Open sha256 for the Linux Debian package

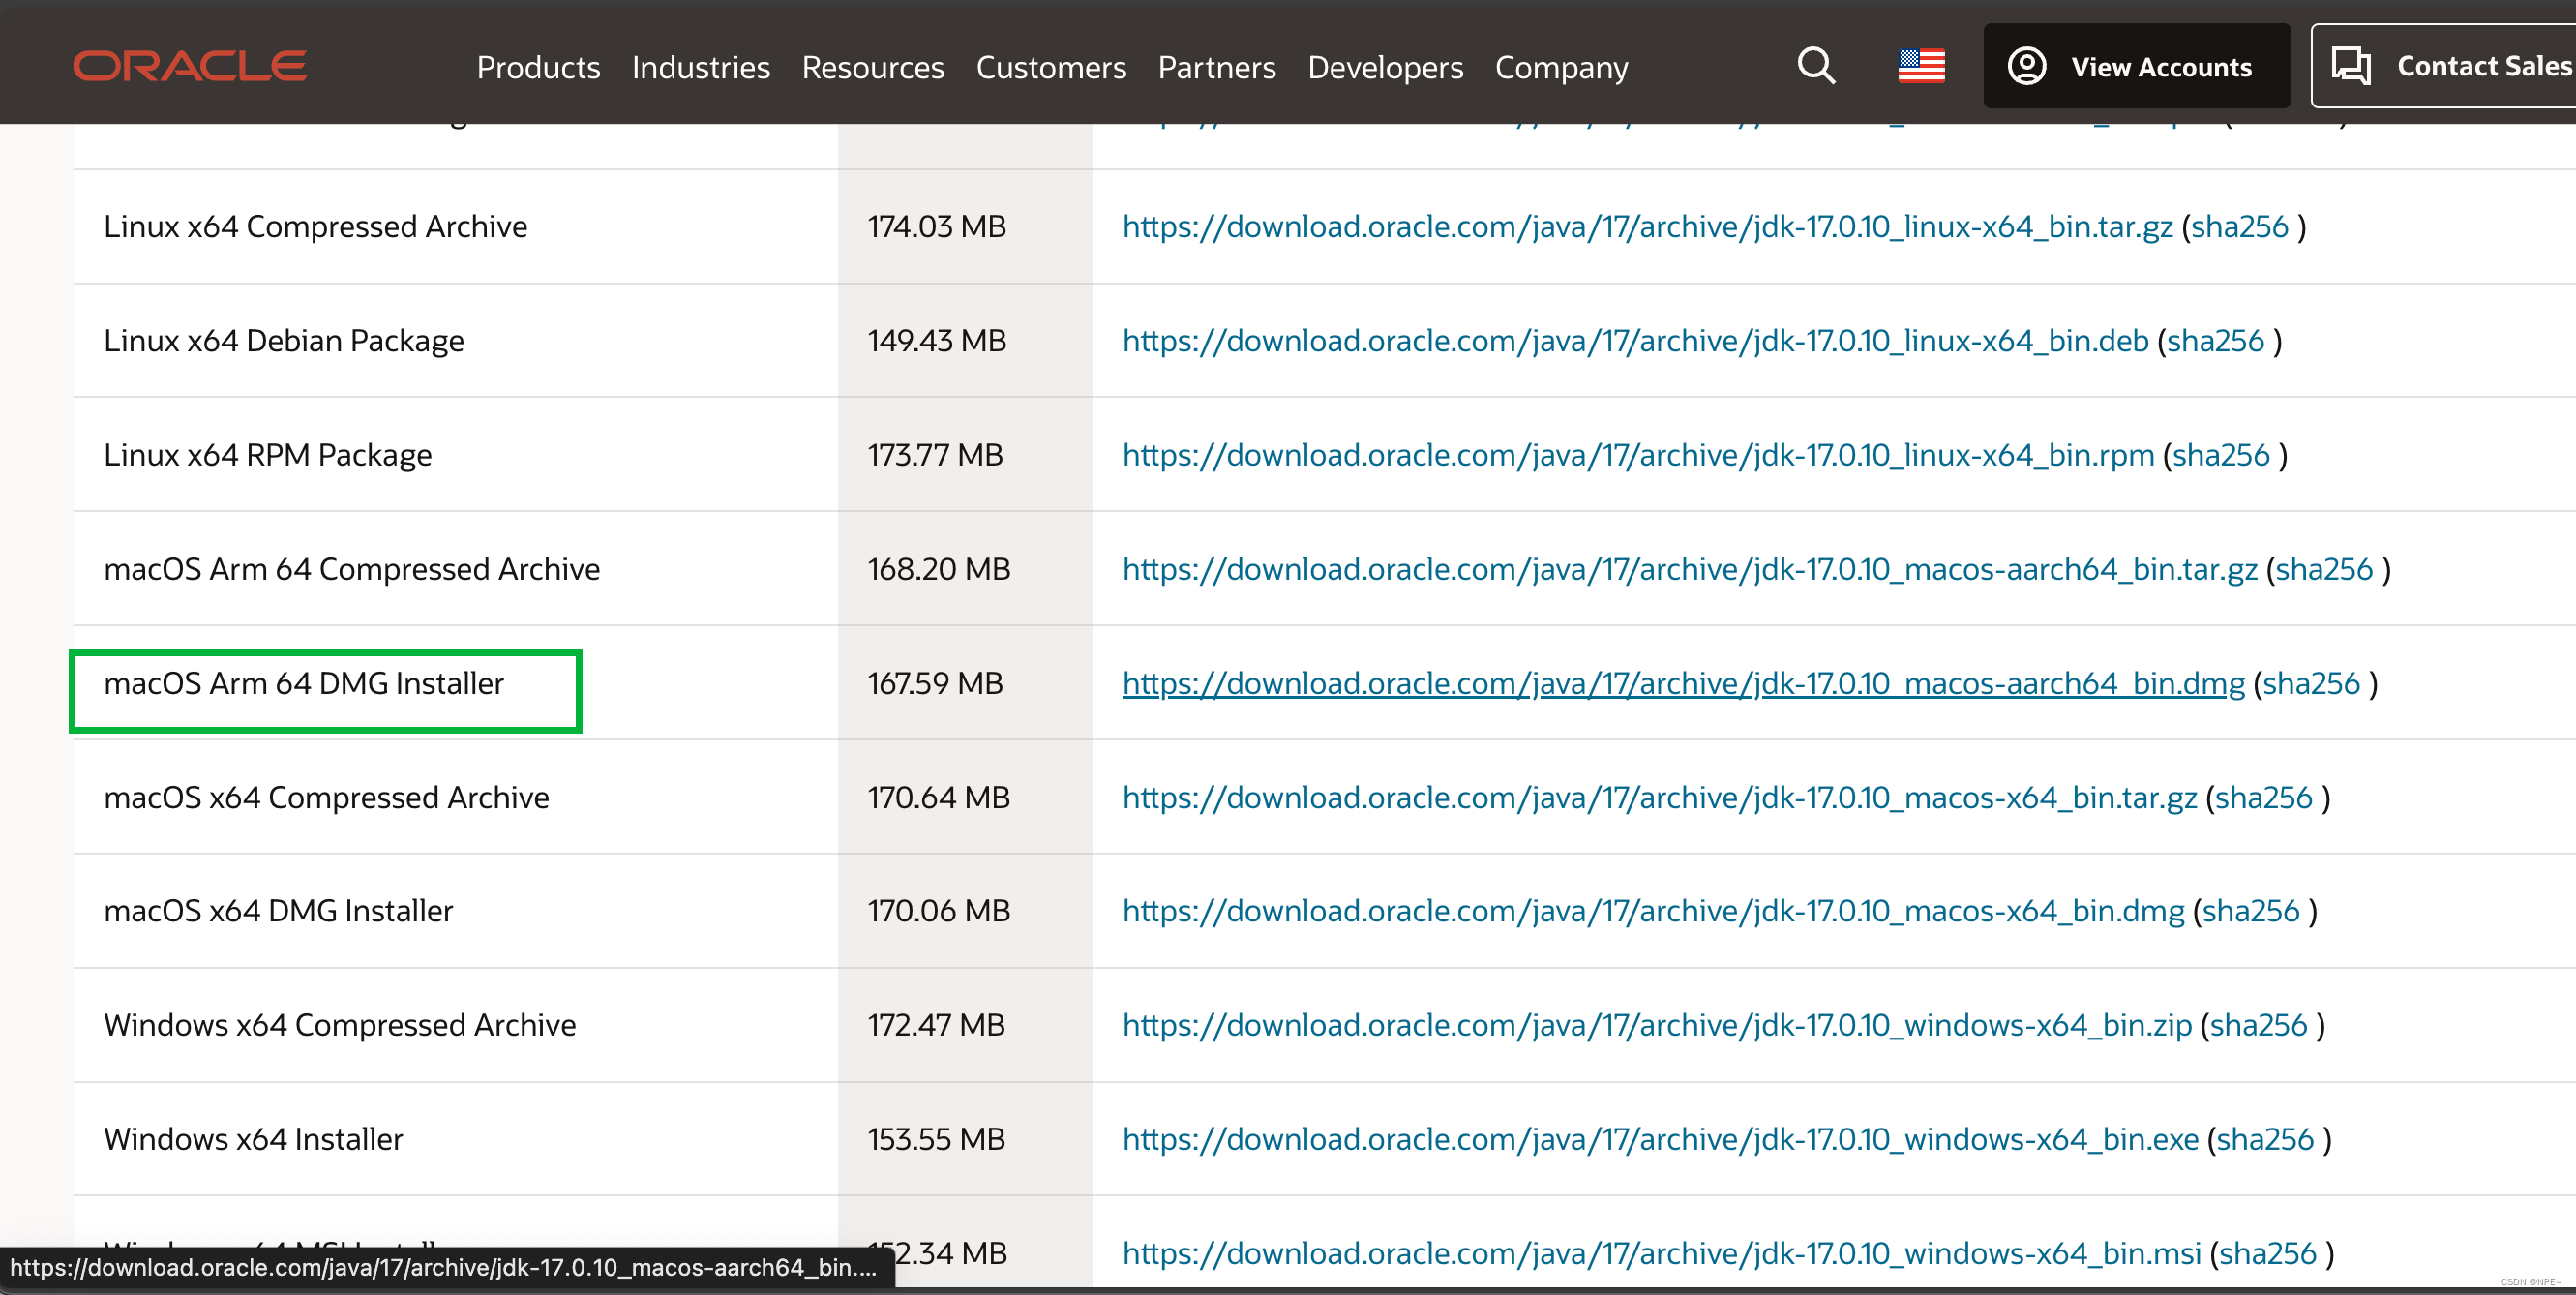click(x=2215, y=341)
